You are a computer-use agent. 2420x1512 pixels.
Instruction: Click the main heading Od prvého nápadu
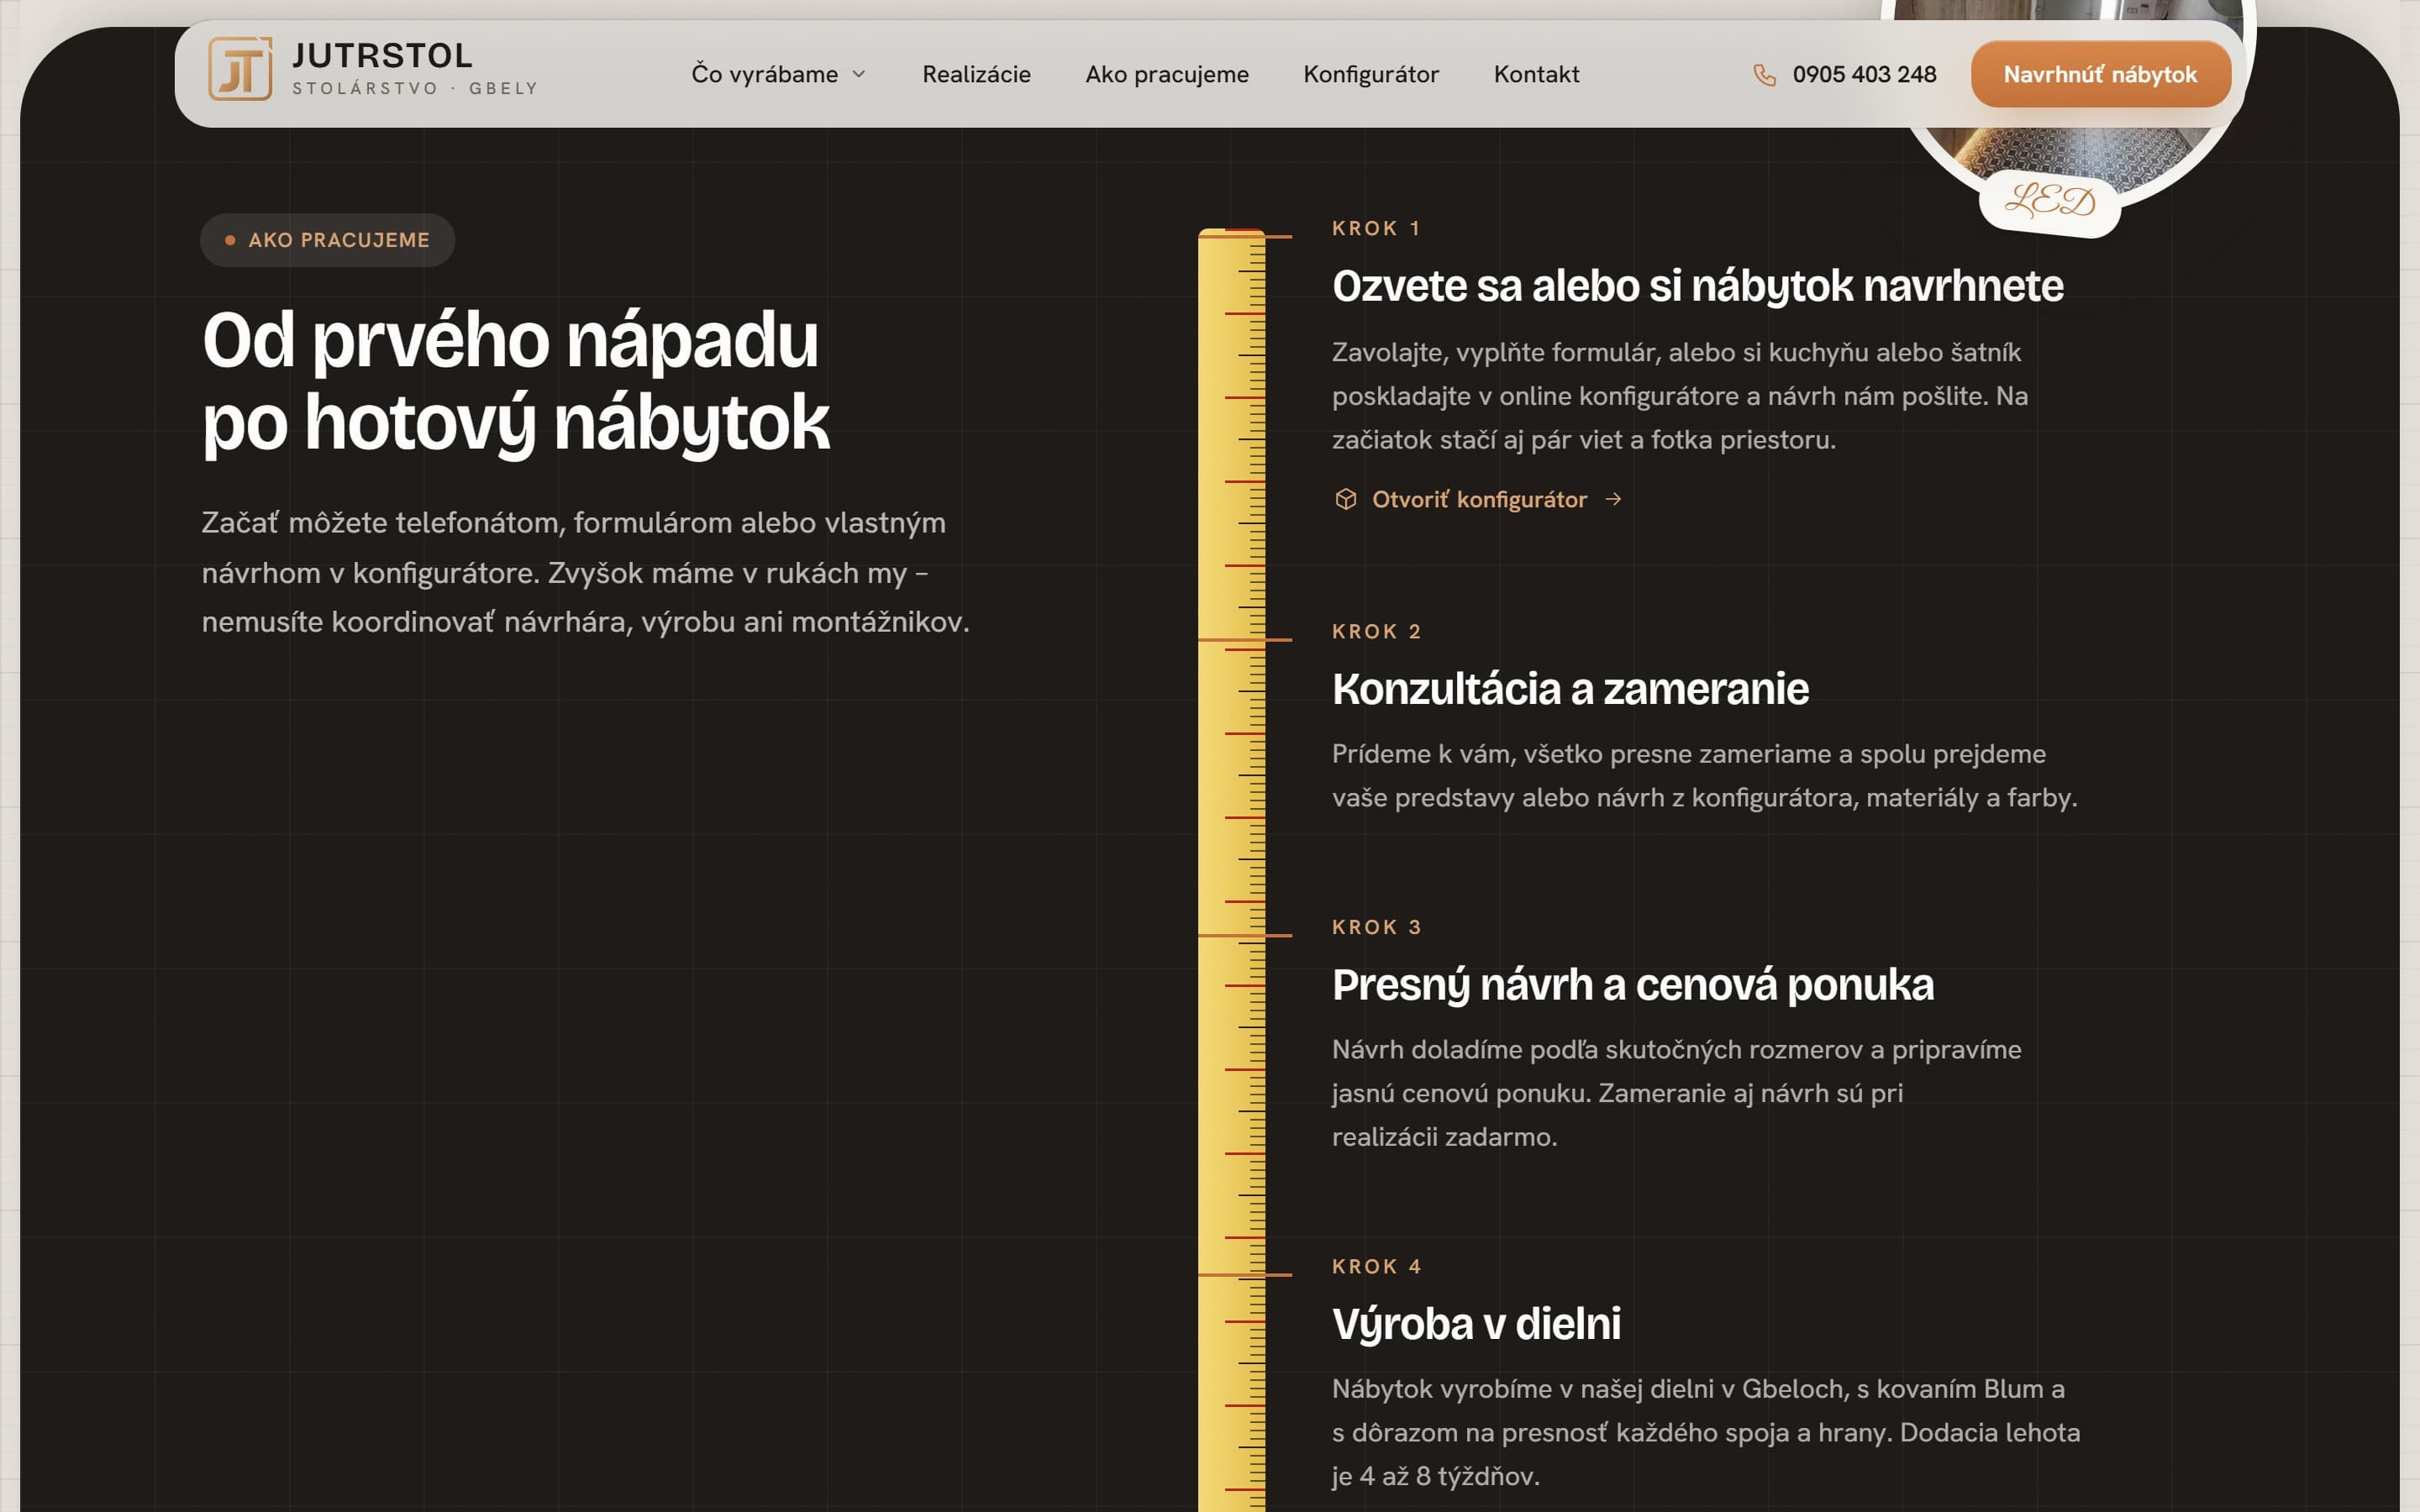[510, 341]
